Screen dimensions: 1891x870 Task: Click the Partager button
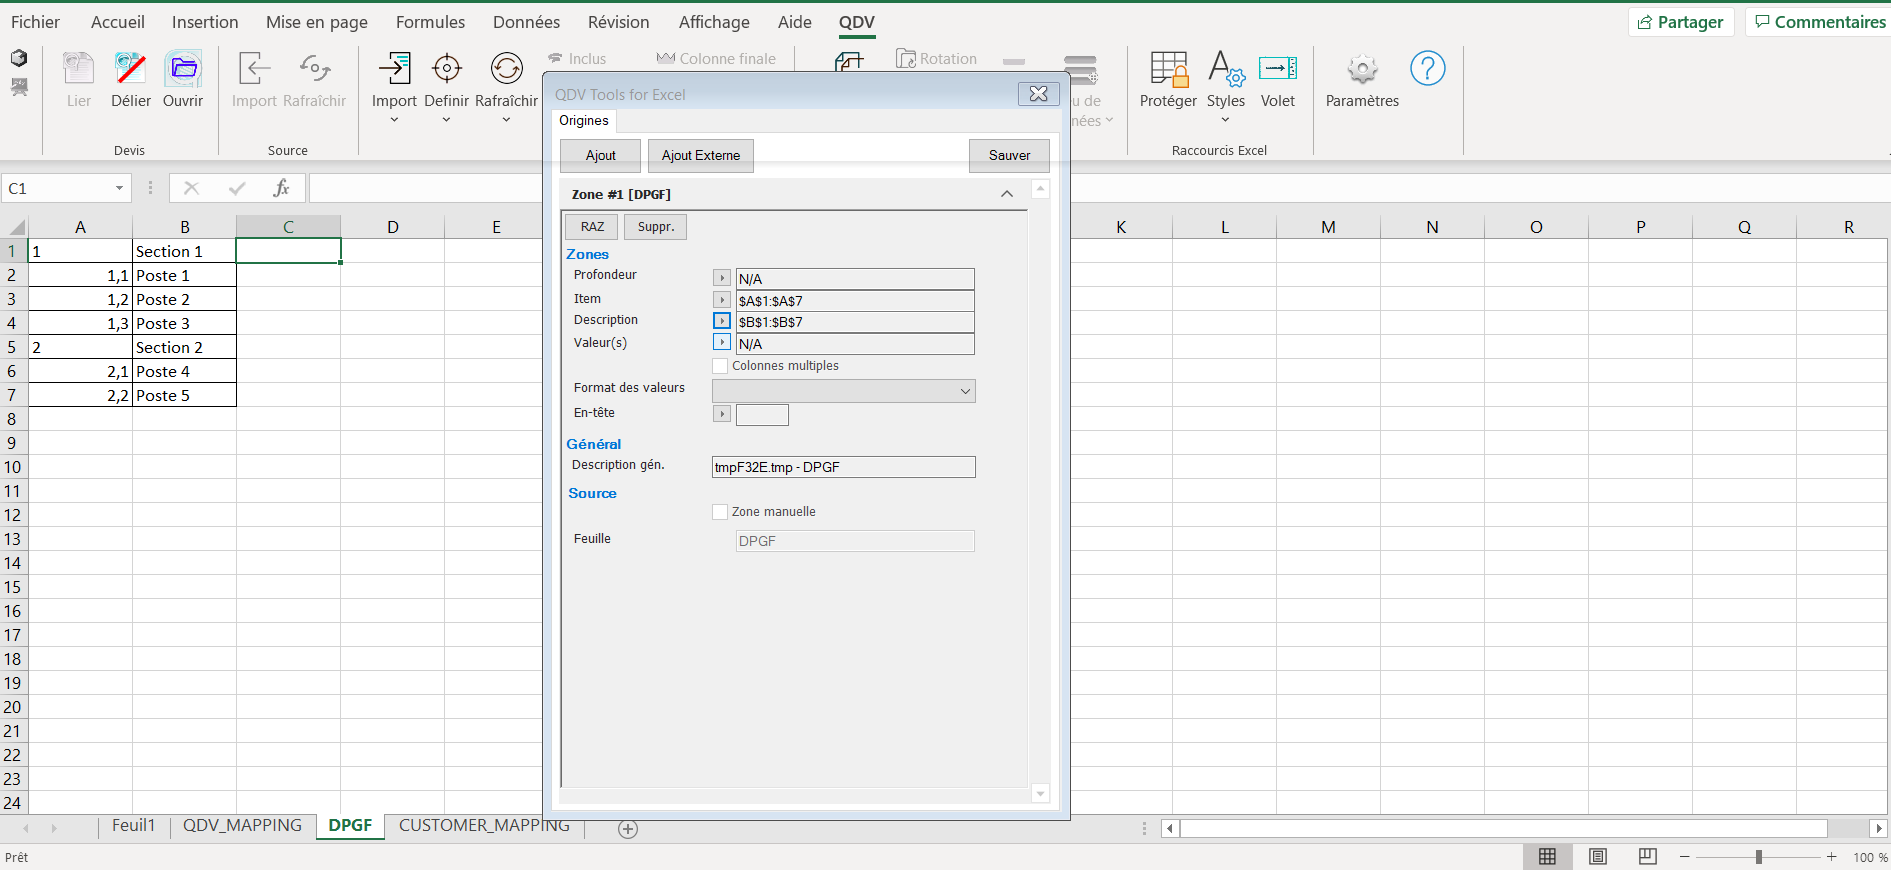point(1681,22)
